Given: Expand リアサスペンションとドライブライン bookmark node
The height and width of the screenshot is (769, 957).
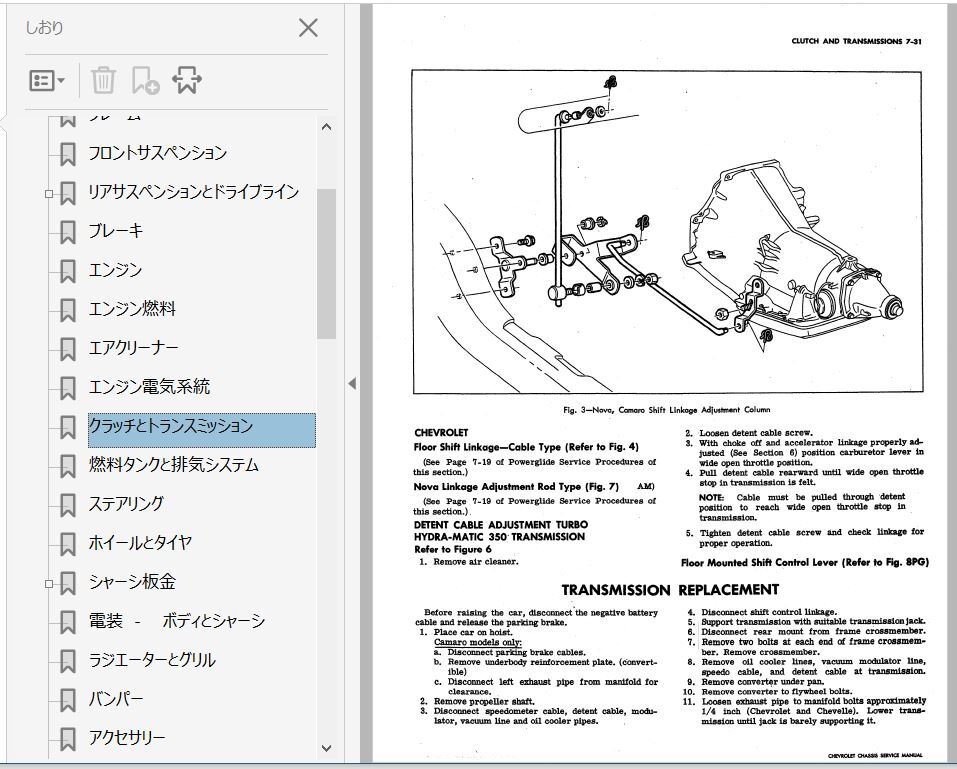Looking at the screenshot, I should (x=49, y=194).
